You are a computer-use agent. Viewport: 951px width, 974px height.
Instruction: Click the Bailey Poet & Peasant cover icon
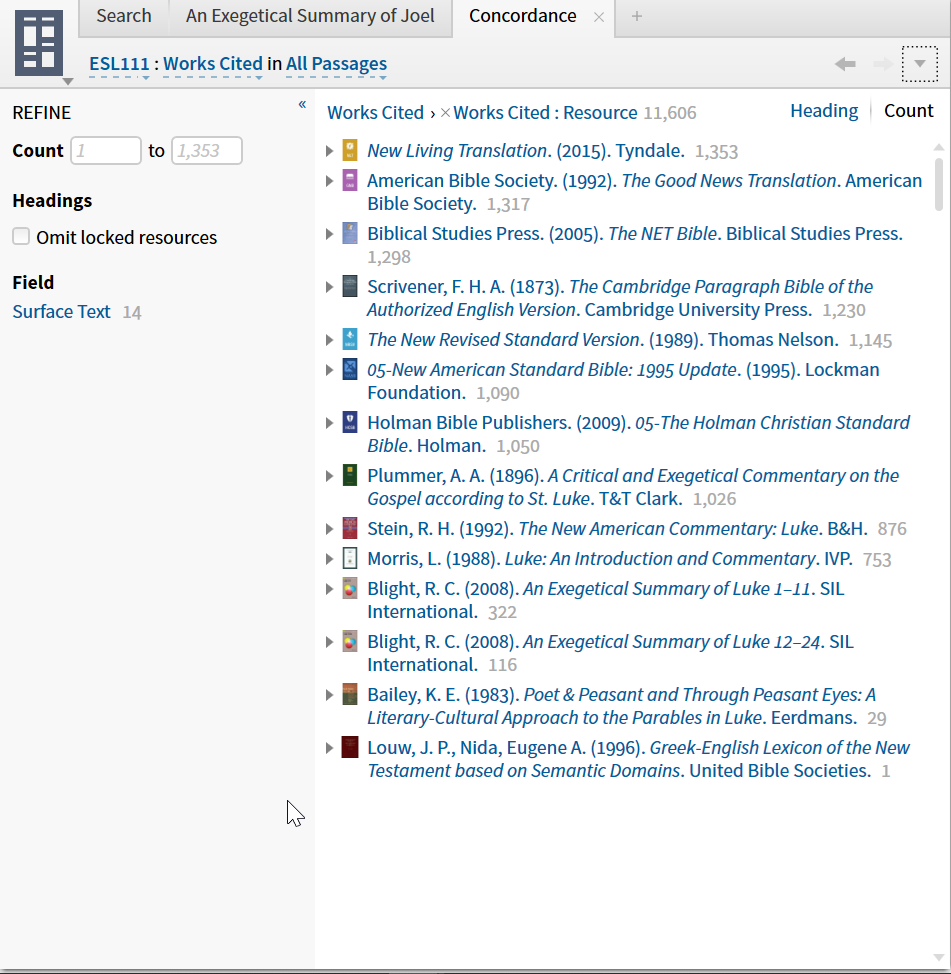(350, 694)
